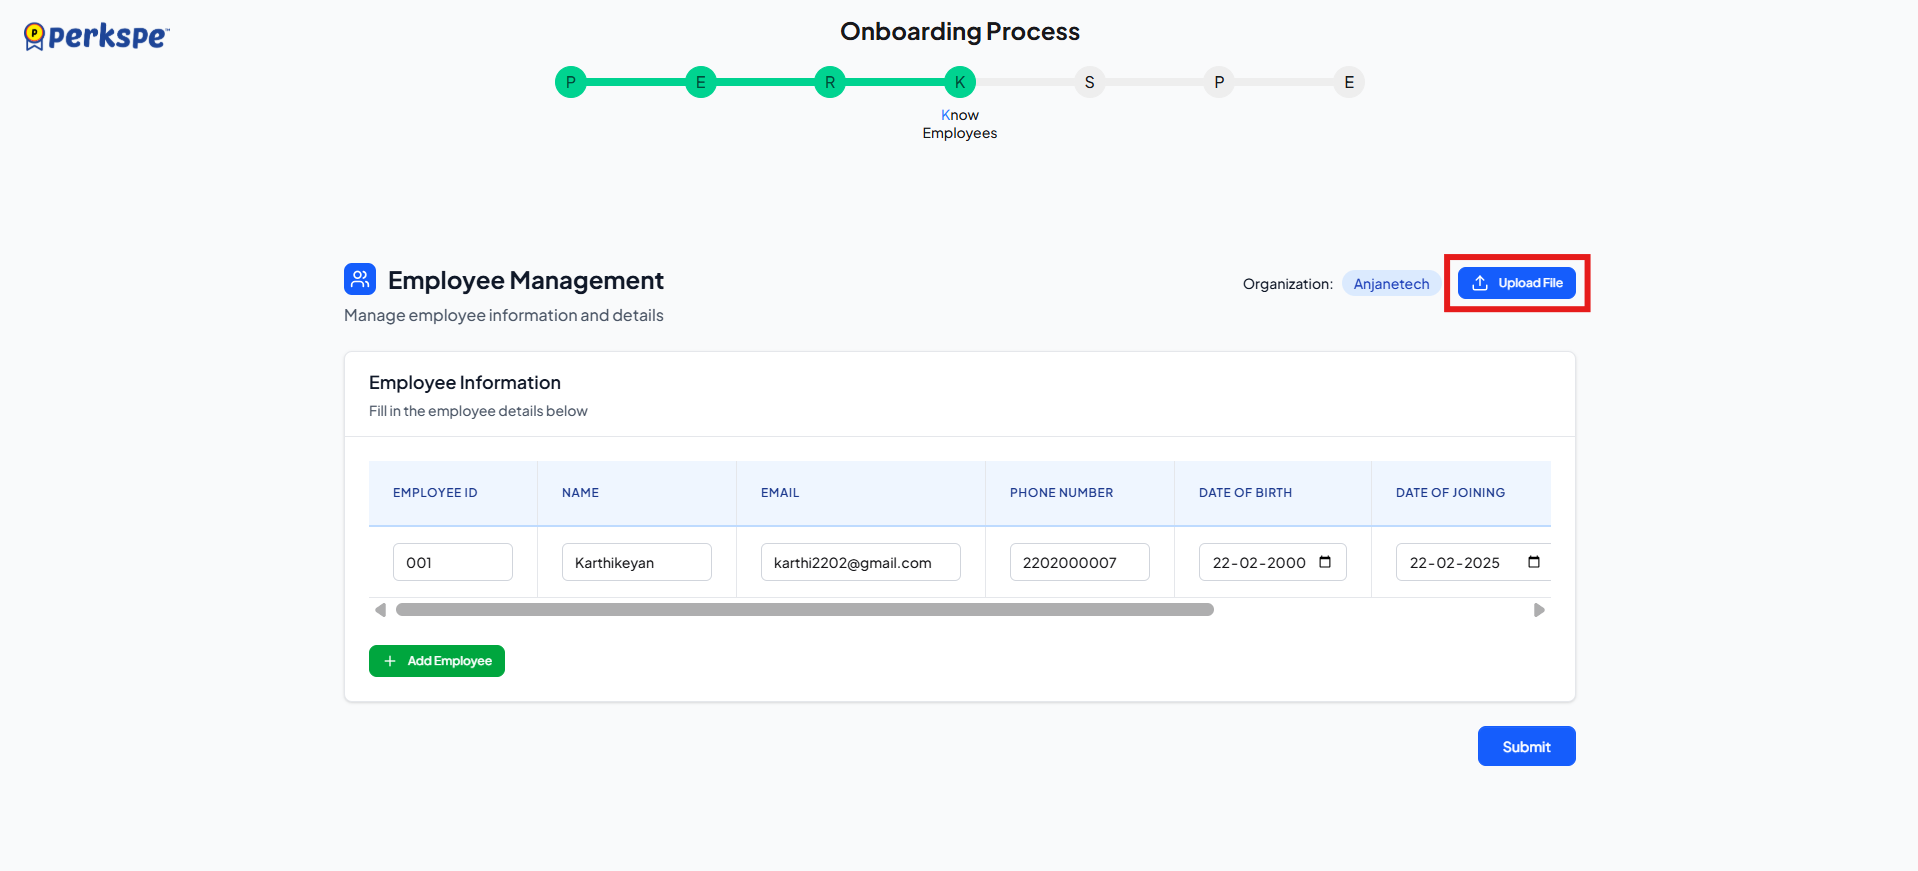
Task: Open calendar picker for Date of Birth
Action: coord(1325,562)
